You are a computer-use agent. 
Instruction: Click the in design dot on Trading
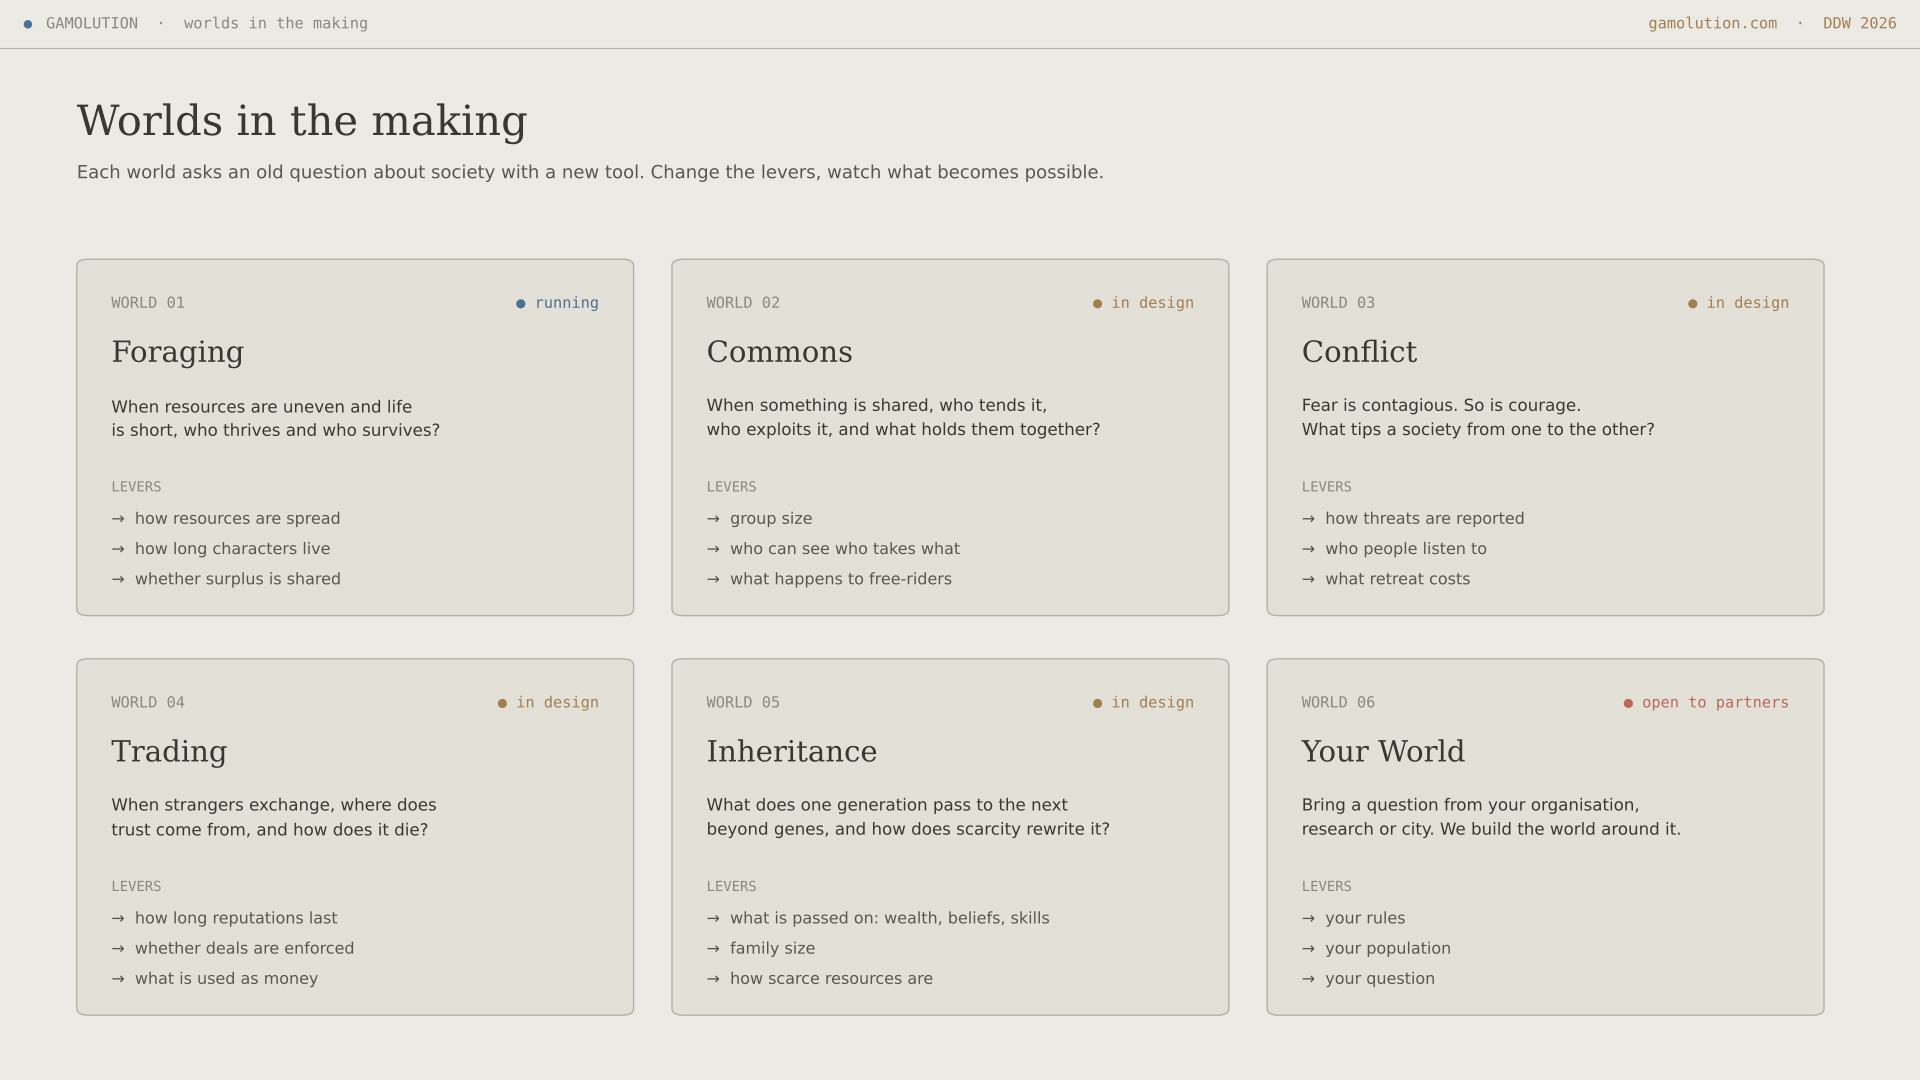pos(502,704)
